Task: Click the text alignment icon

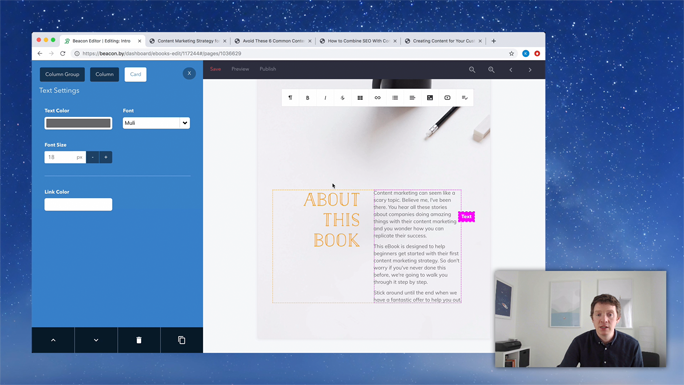Action: pos(412,98)
